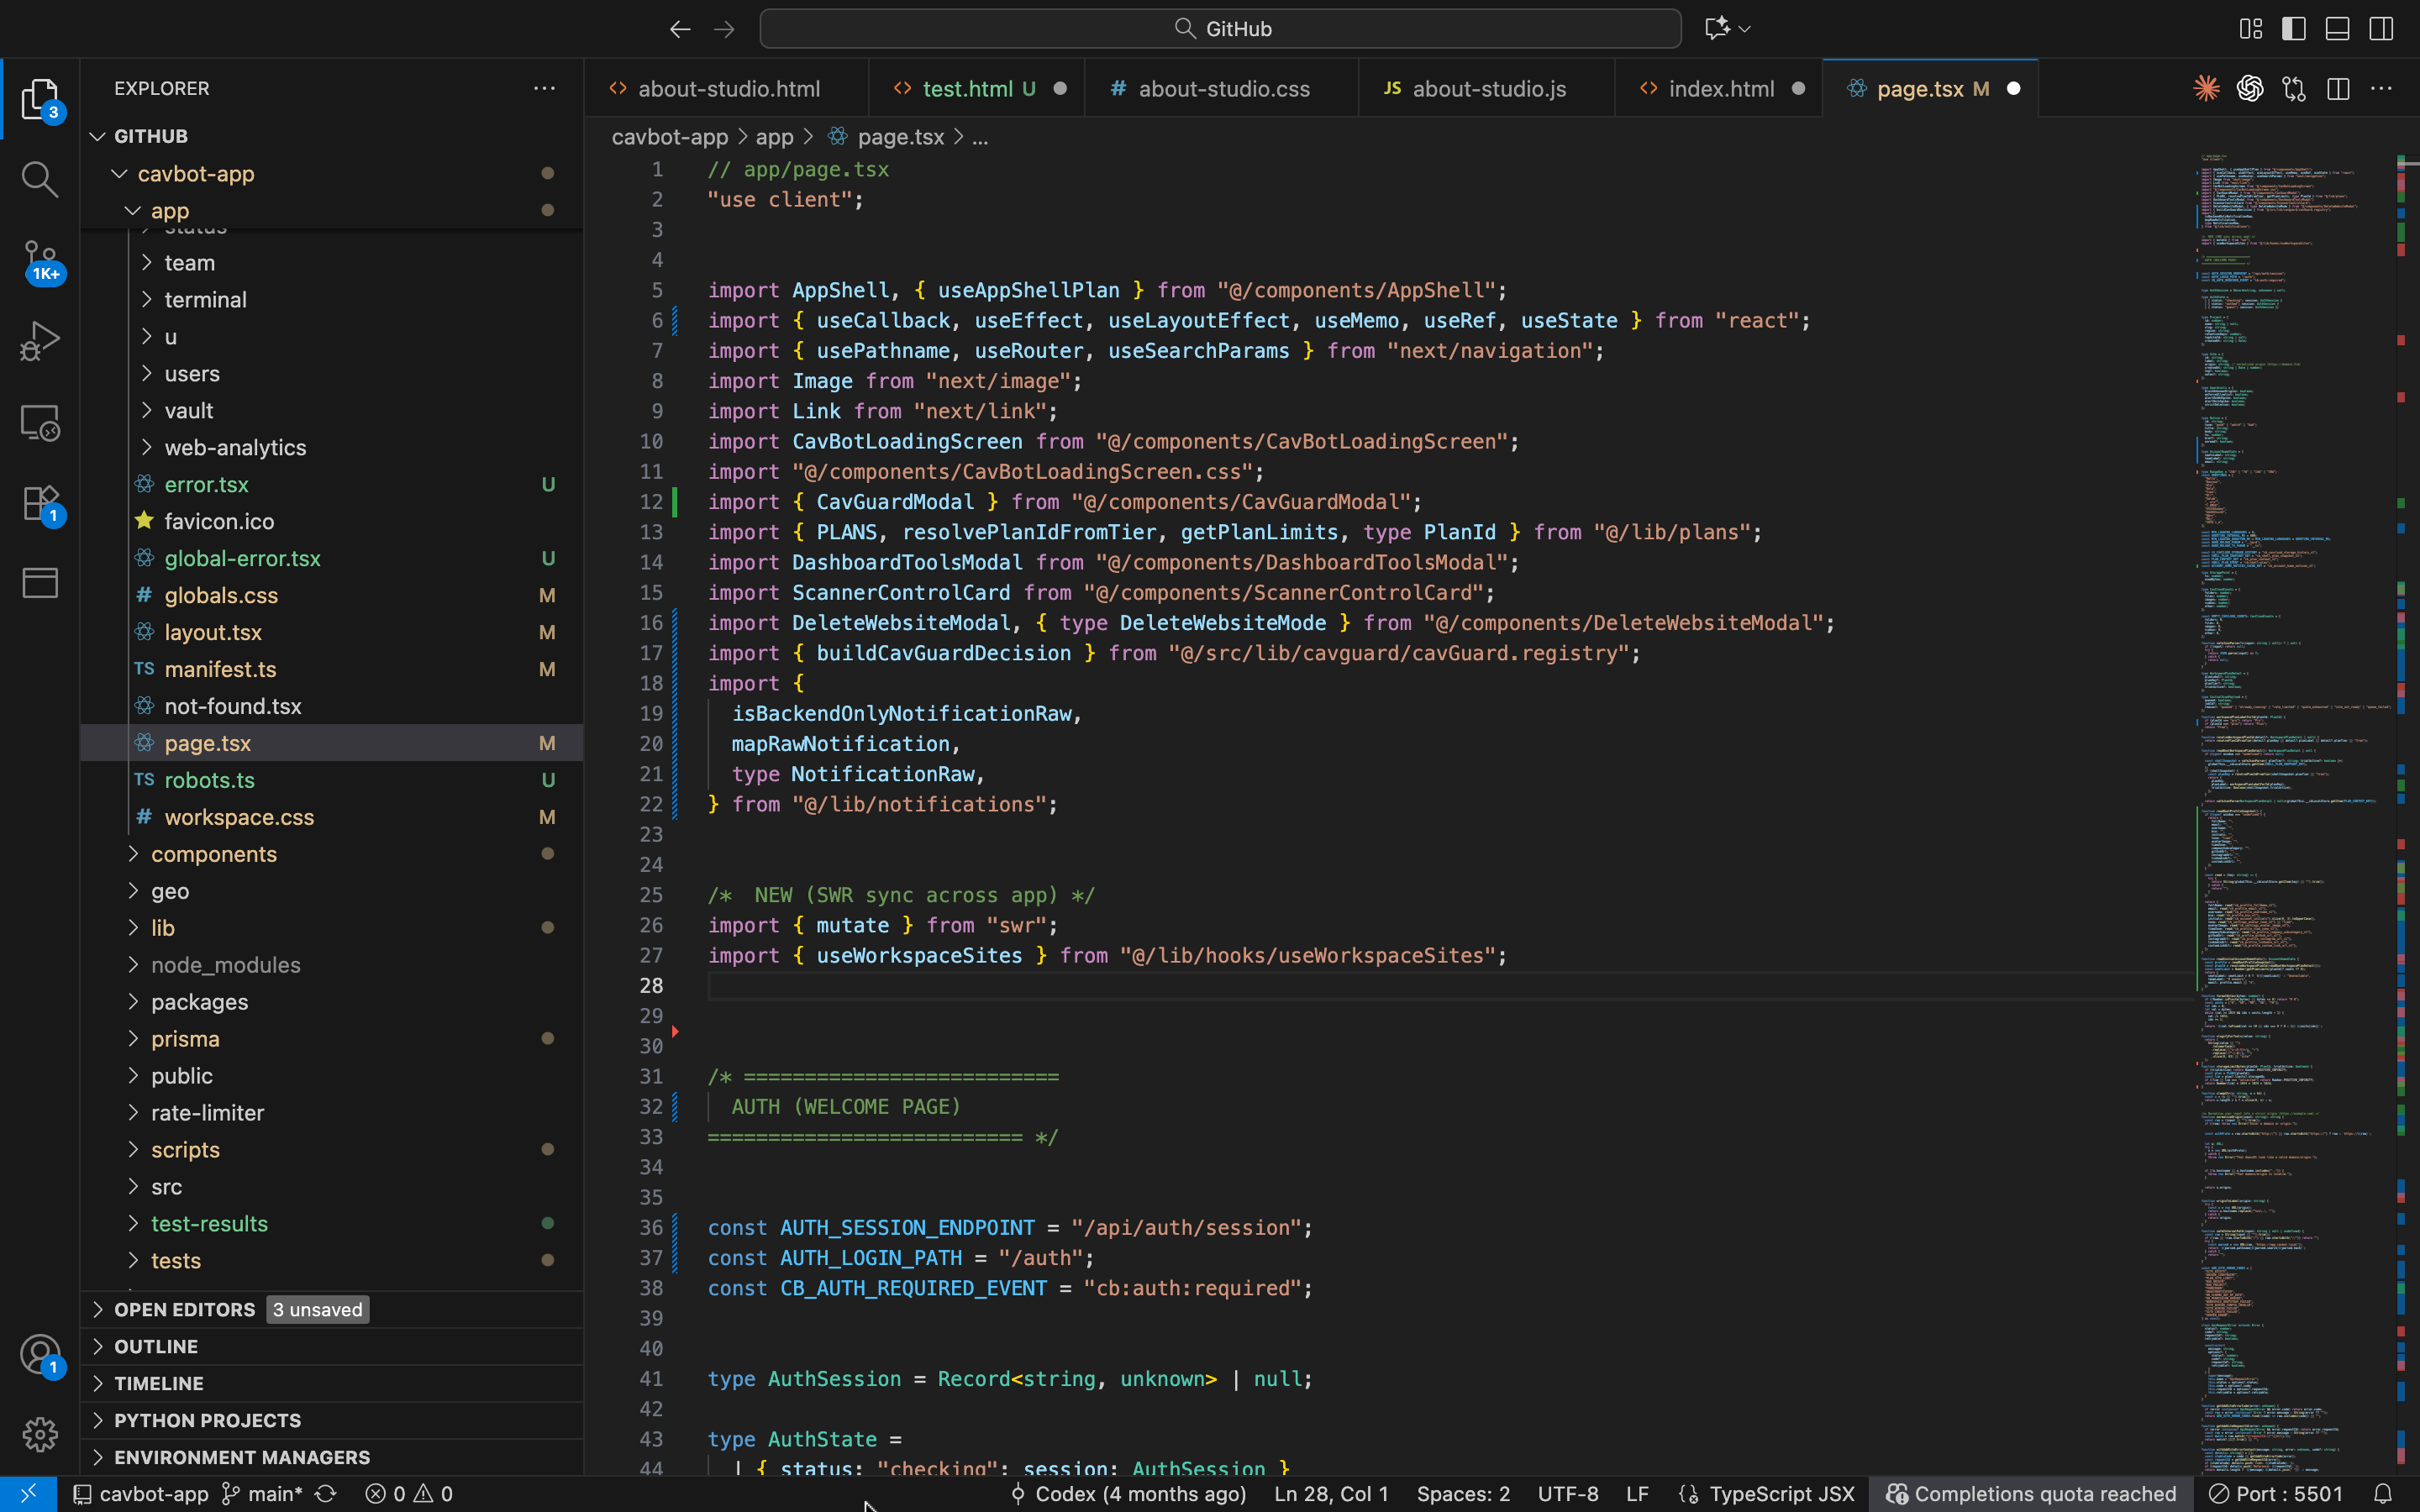This screenshot has width=2420, height=1512.
Task: Click the Ln 28, Col 1 indicator
Action: (x=1331, y=1494)
